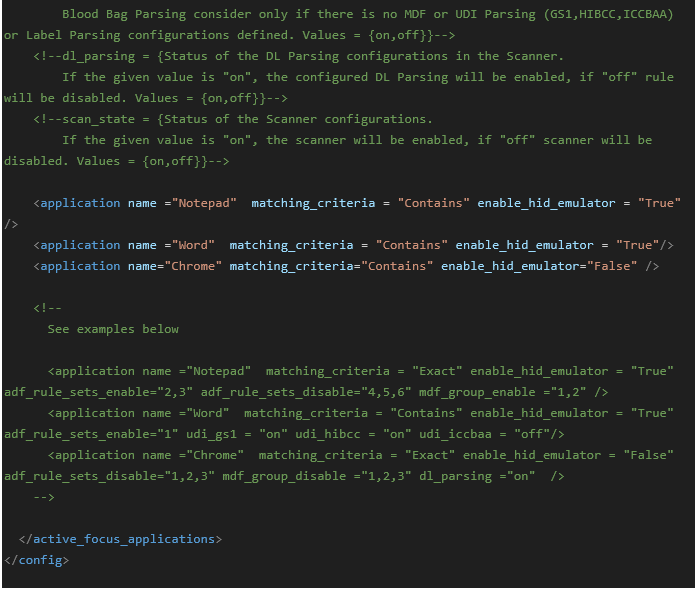Click mdf_group_enable ="1,2" attribute
The image size is (696, 590).
[502, 392]
